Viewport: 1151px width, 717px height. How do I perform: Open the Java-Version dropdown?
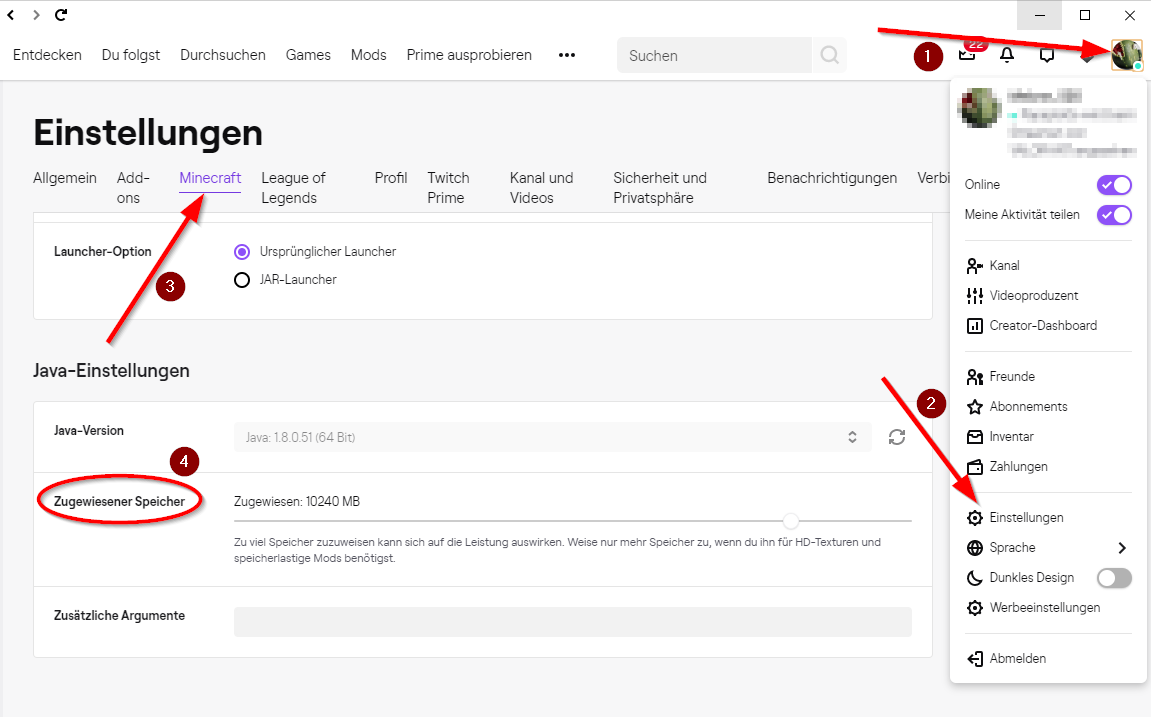tap(552, 437)
